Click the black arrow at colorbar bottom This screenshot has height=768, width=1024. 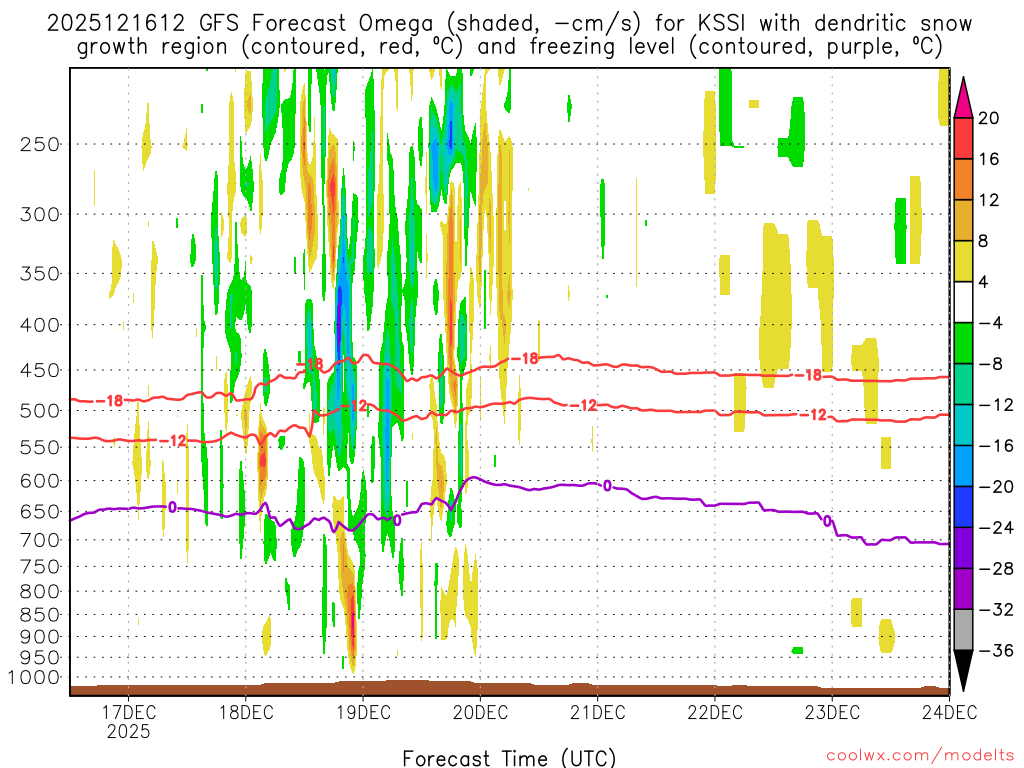[x=963, y=670]
